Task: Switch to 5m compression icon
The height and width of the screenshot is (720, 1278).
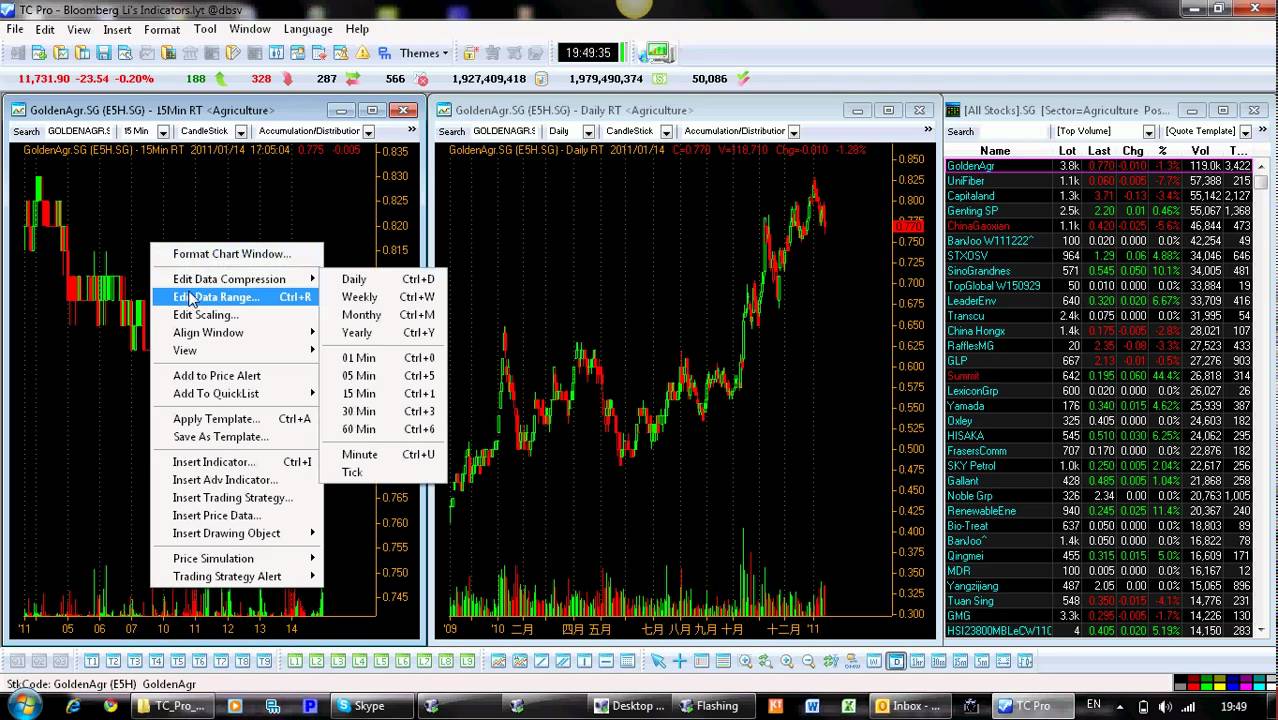Action: 981,661
